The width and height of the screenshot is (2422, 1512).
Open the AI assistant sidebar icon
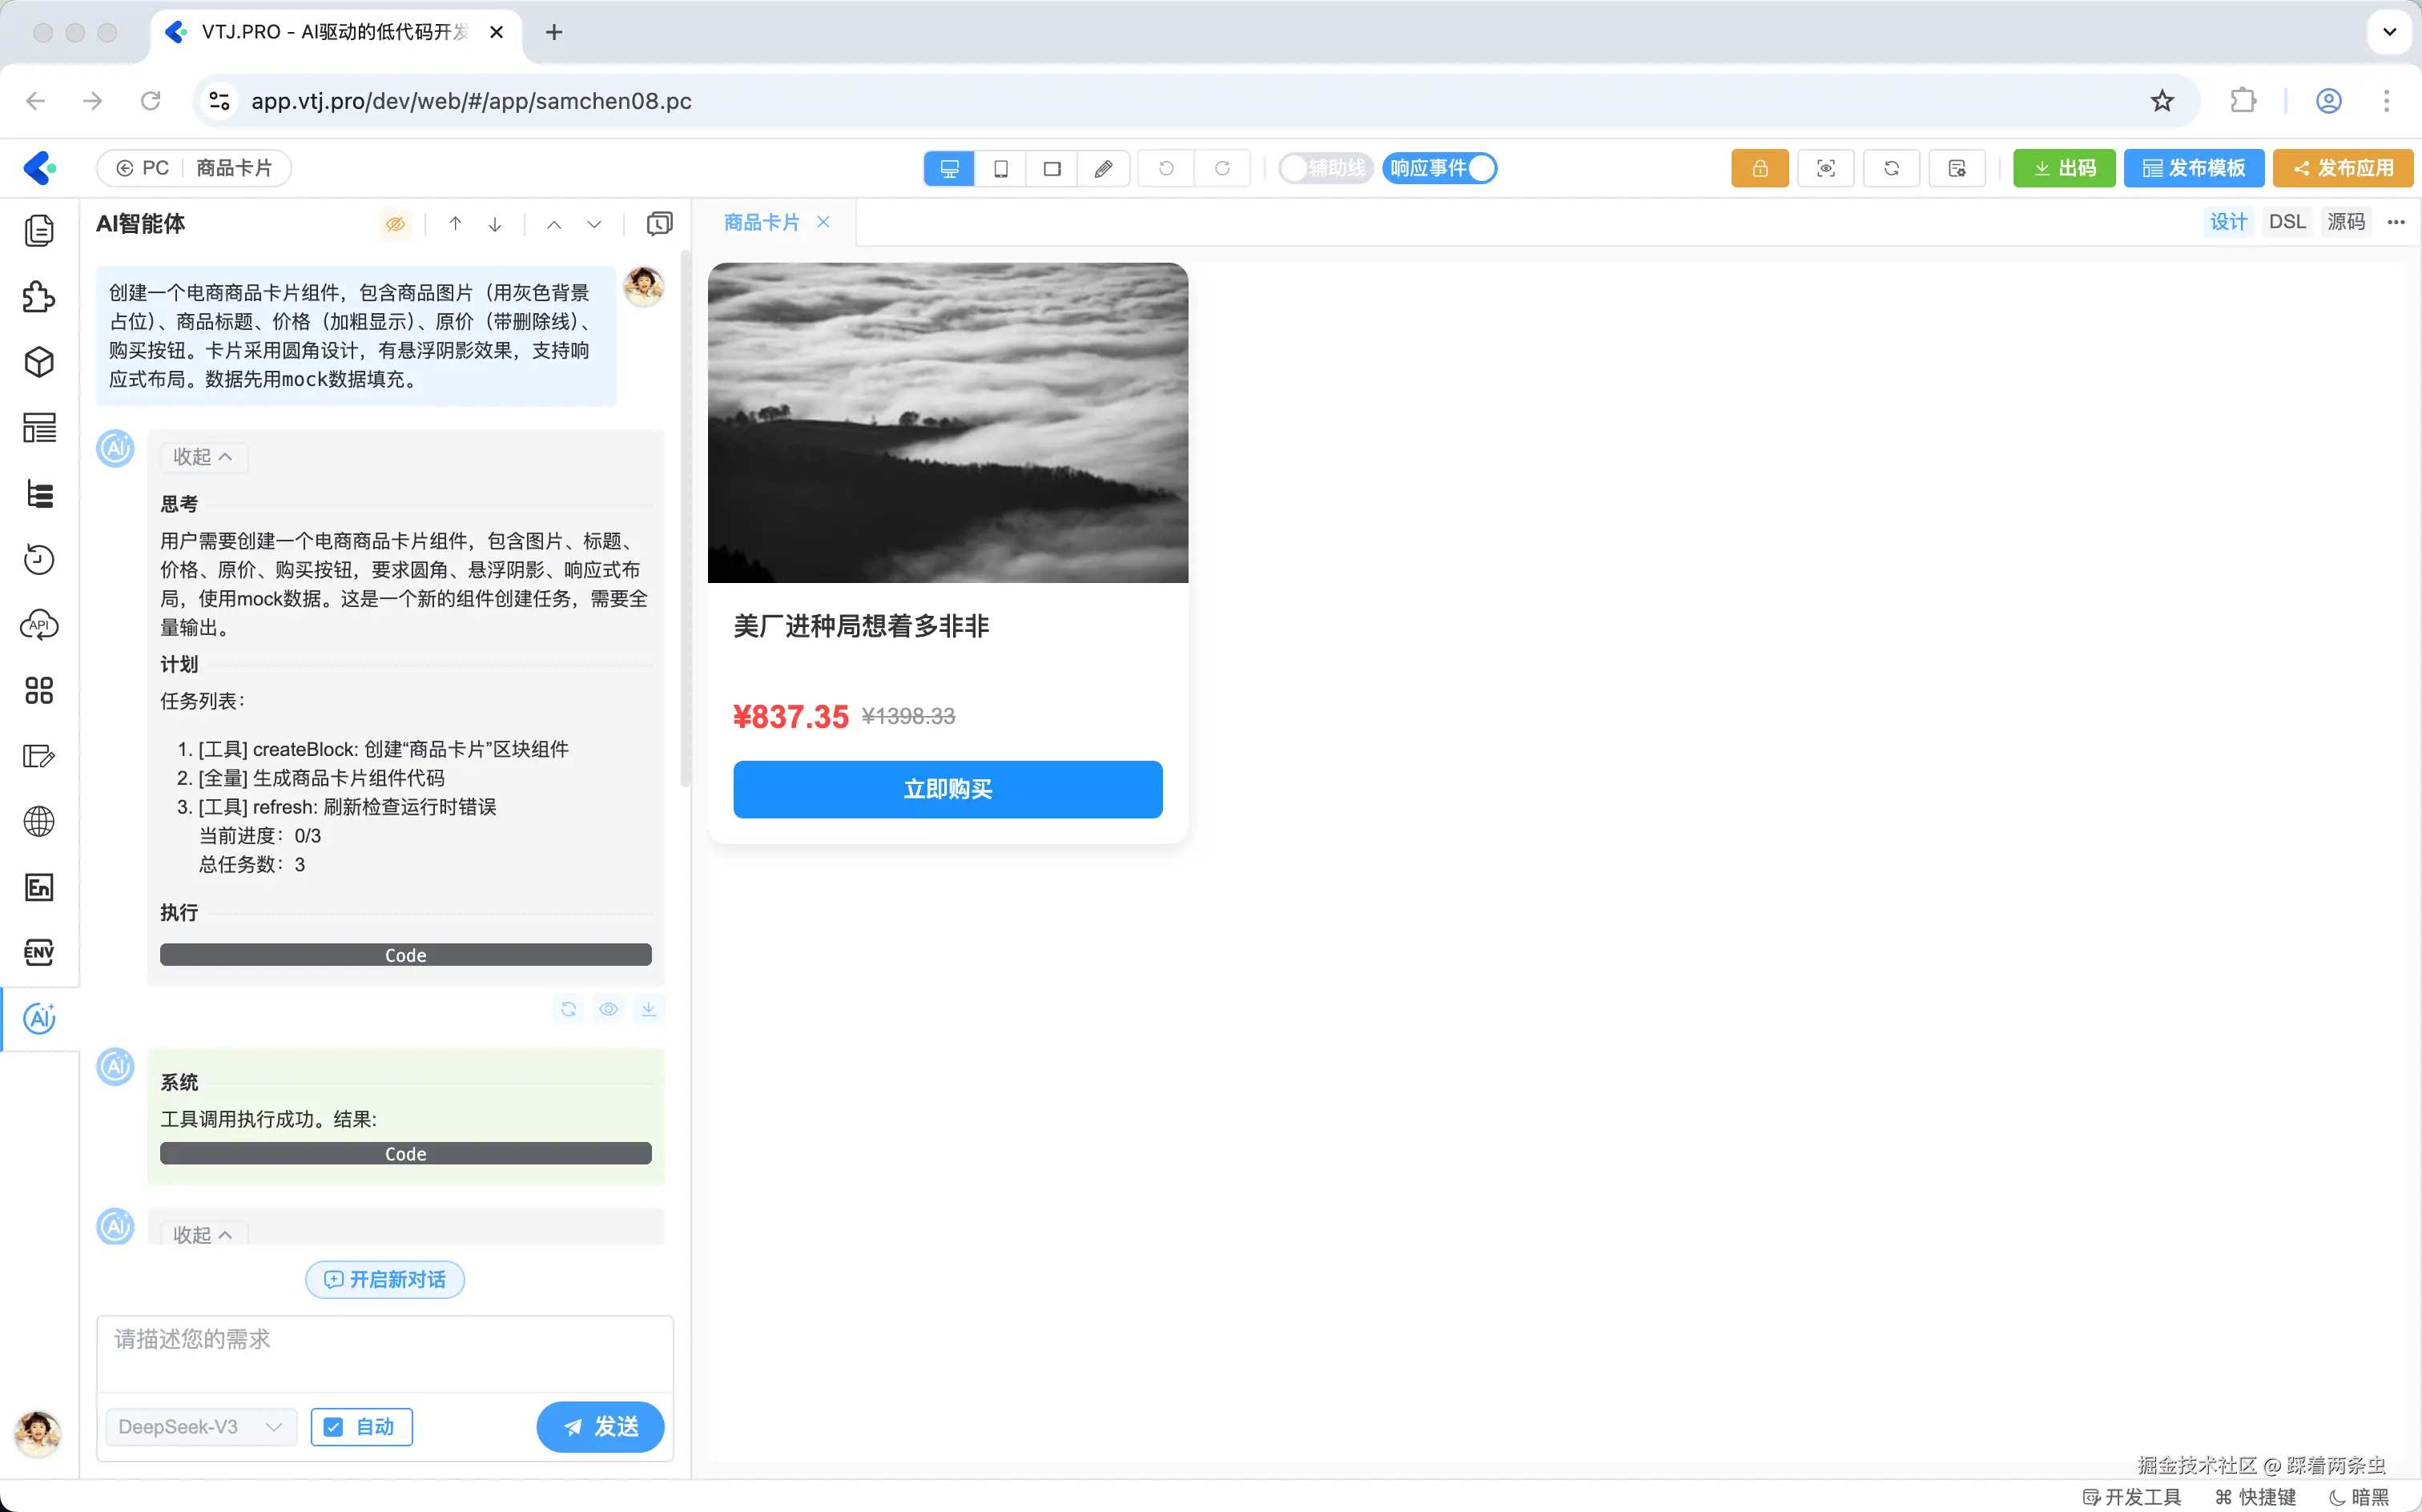(39, 1018)
